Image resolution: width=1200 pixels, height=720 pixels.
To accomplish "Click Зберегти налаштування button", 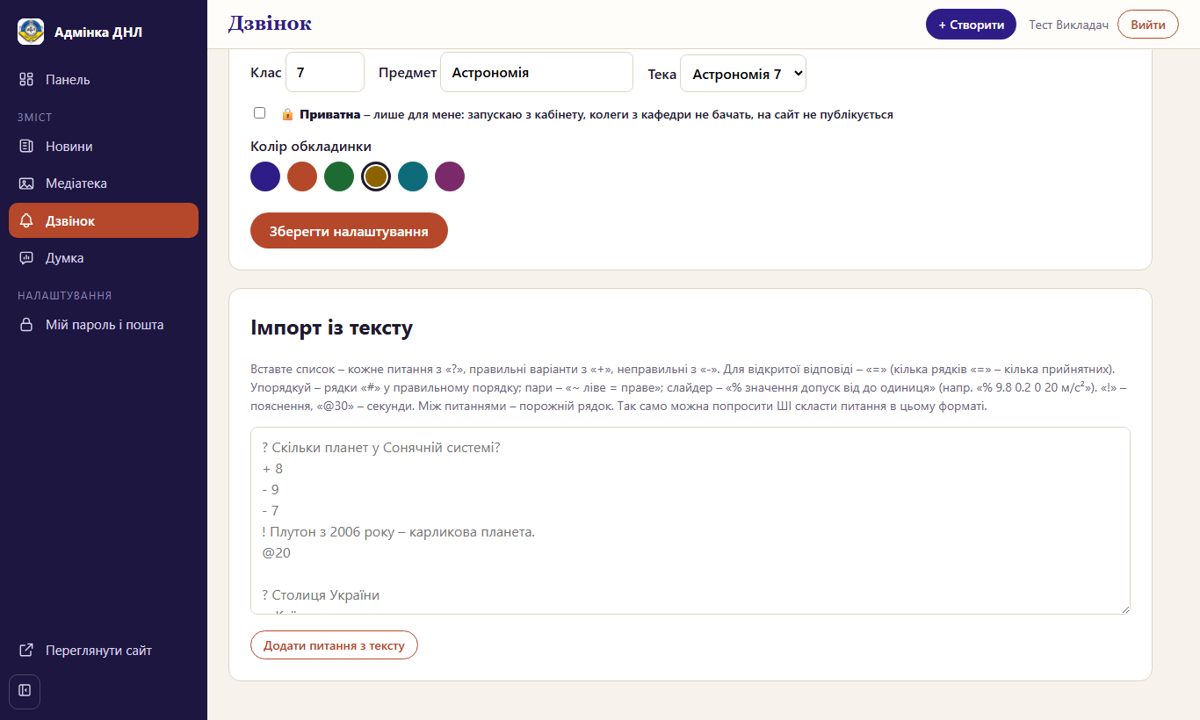I will coord(349,231).
